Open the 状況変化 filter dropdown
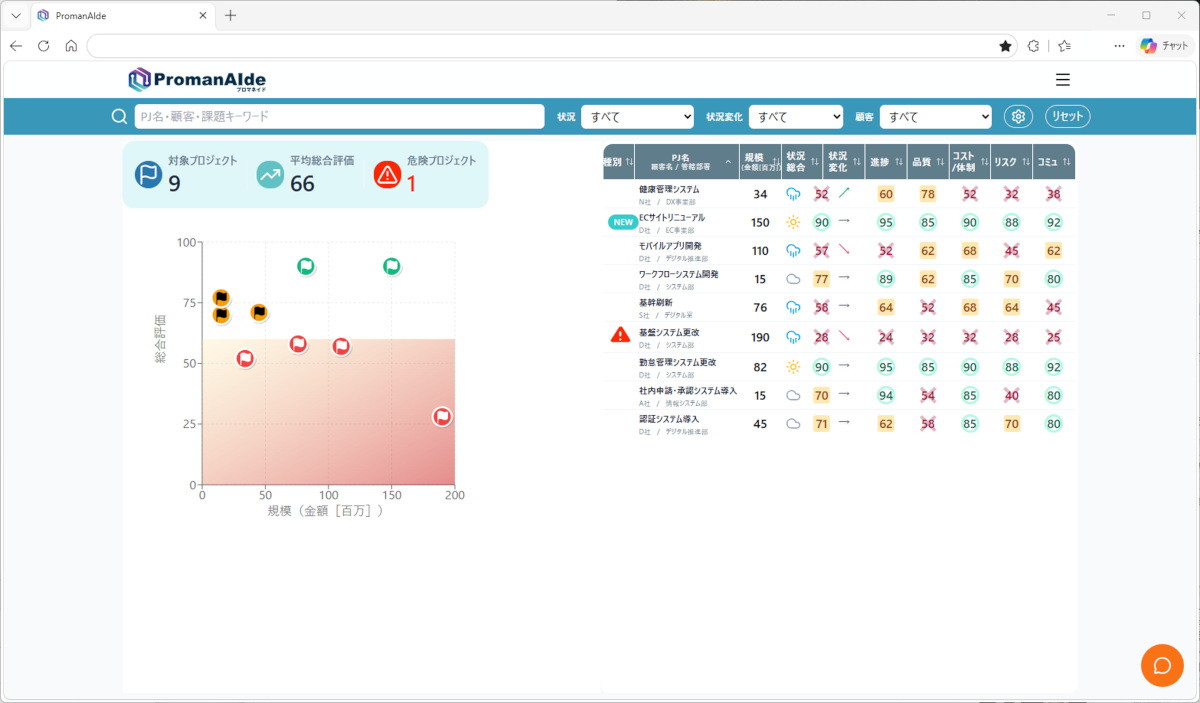This screenshot has height=703, width=1200. pos(796,117)
